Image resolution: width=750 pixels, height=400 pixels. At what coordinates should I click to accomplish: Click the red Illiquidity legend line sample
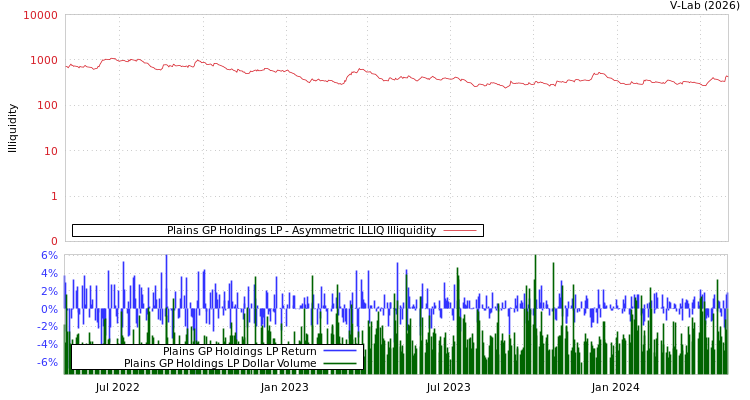tap(459, 231)
